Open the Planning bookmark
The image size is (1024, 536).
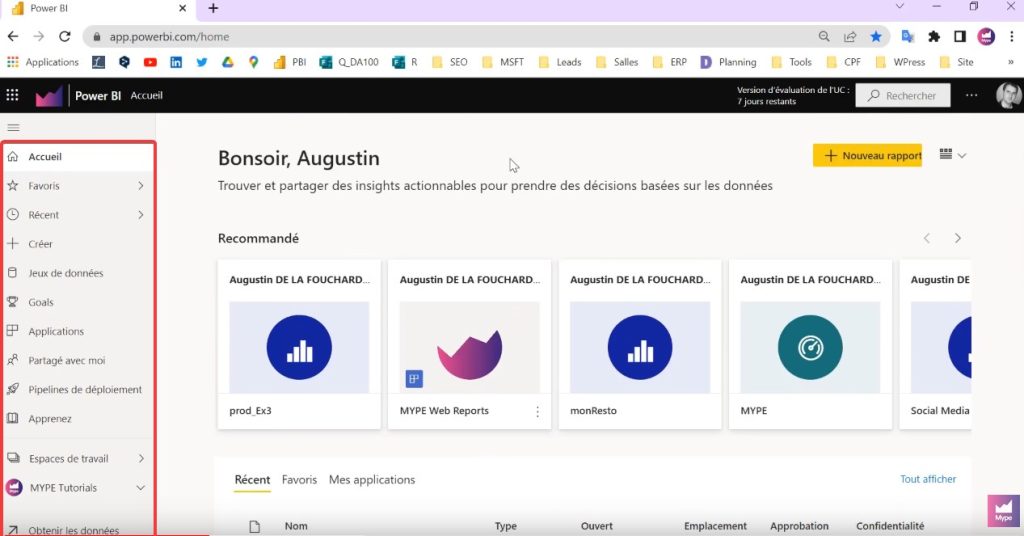coord(728,62)
